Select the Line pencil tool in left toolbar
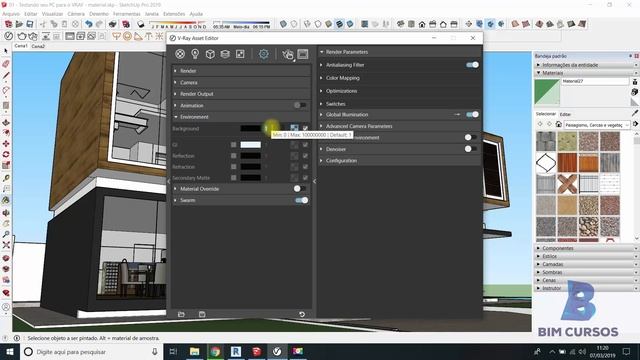The height and width of the screenshot is (360, 640). pos(6,76)
